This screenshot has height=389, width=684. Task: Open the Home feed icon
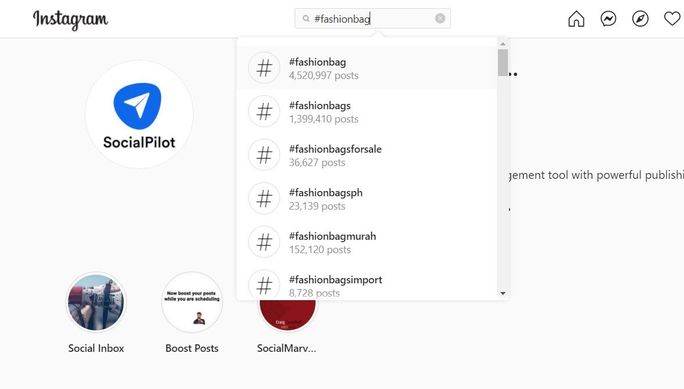(576, 19)
